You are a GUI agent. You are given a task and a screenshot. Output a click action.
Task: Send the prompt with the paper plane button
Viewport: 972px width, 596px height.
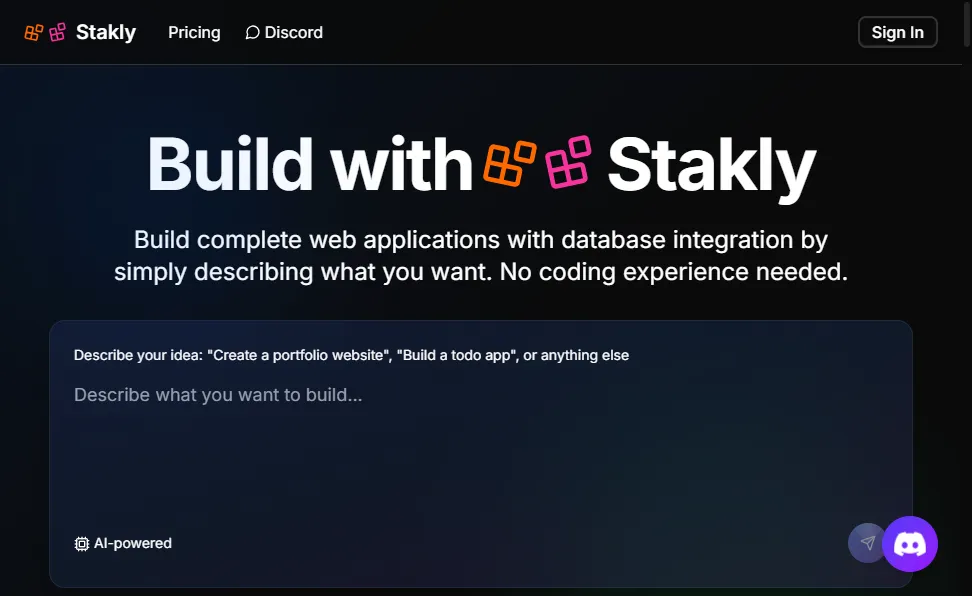[x=867, y=543]
